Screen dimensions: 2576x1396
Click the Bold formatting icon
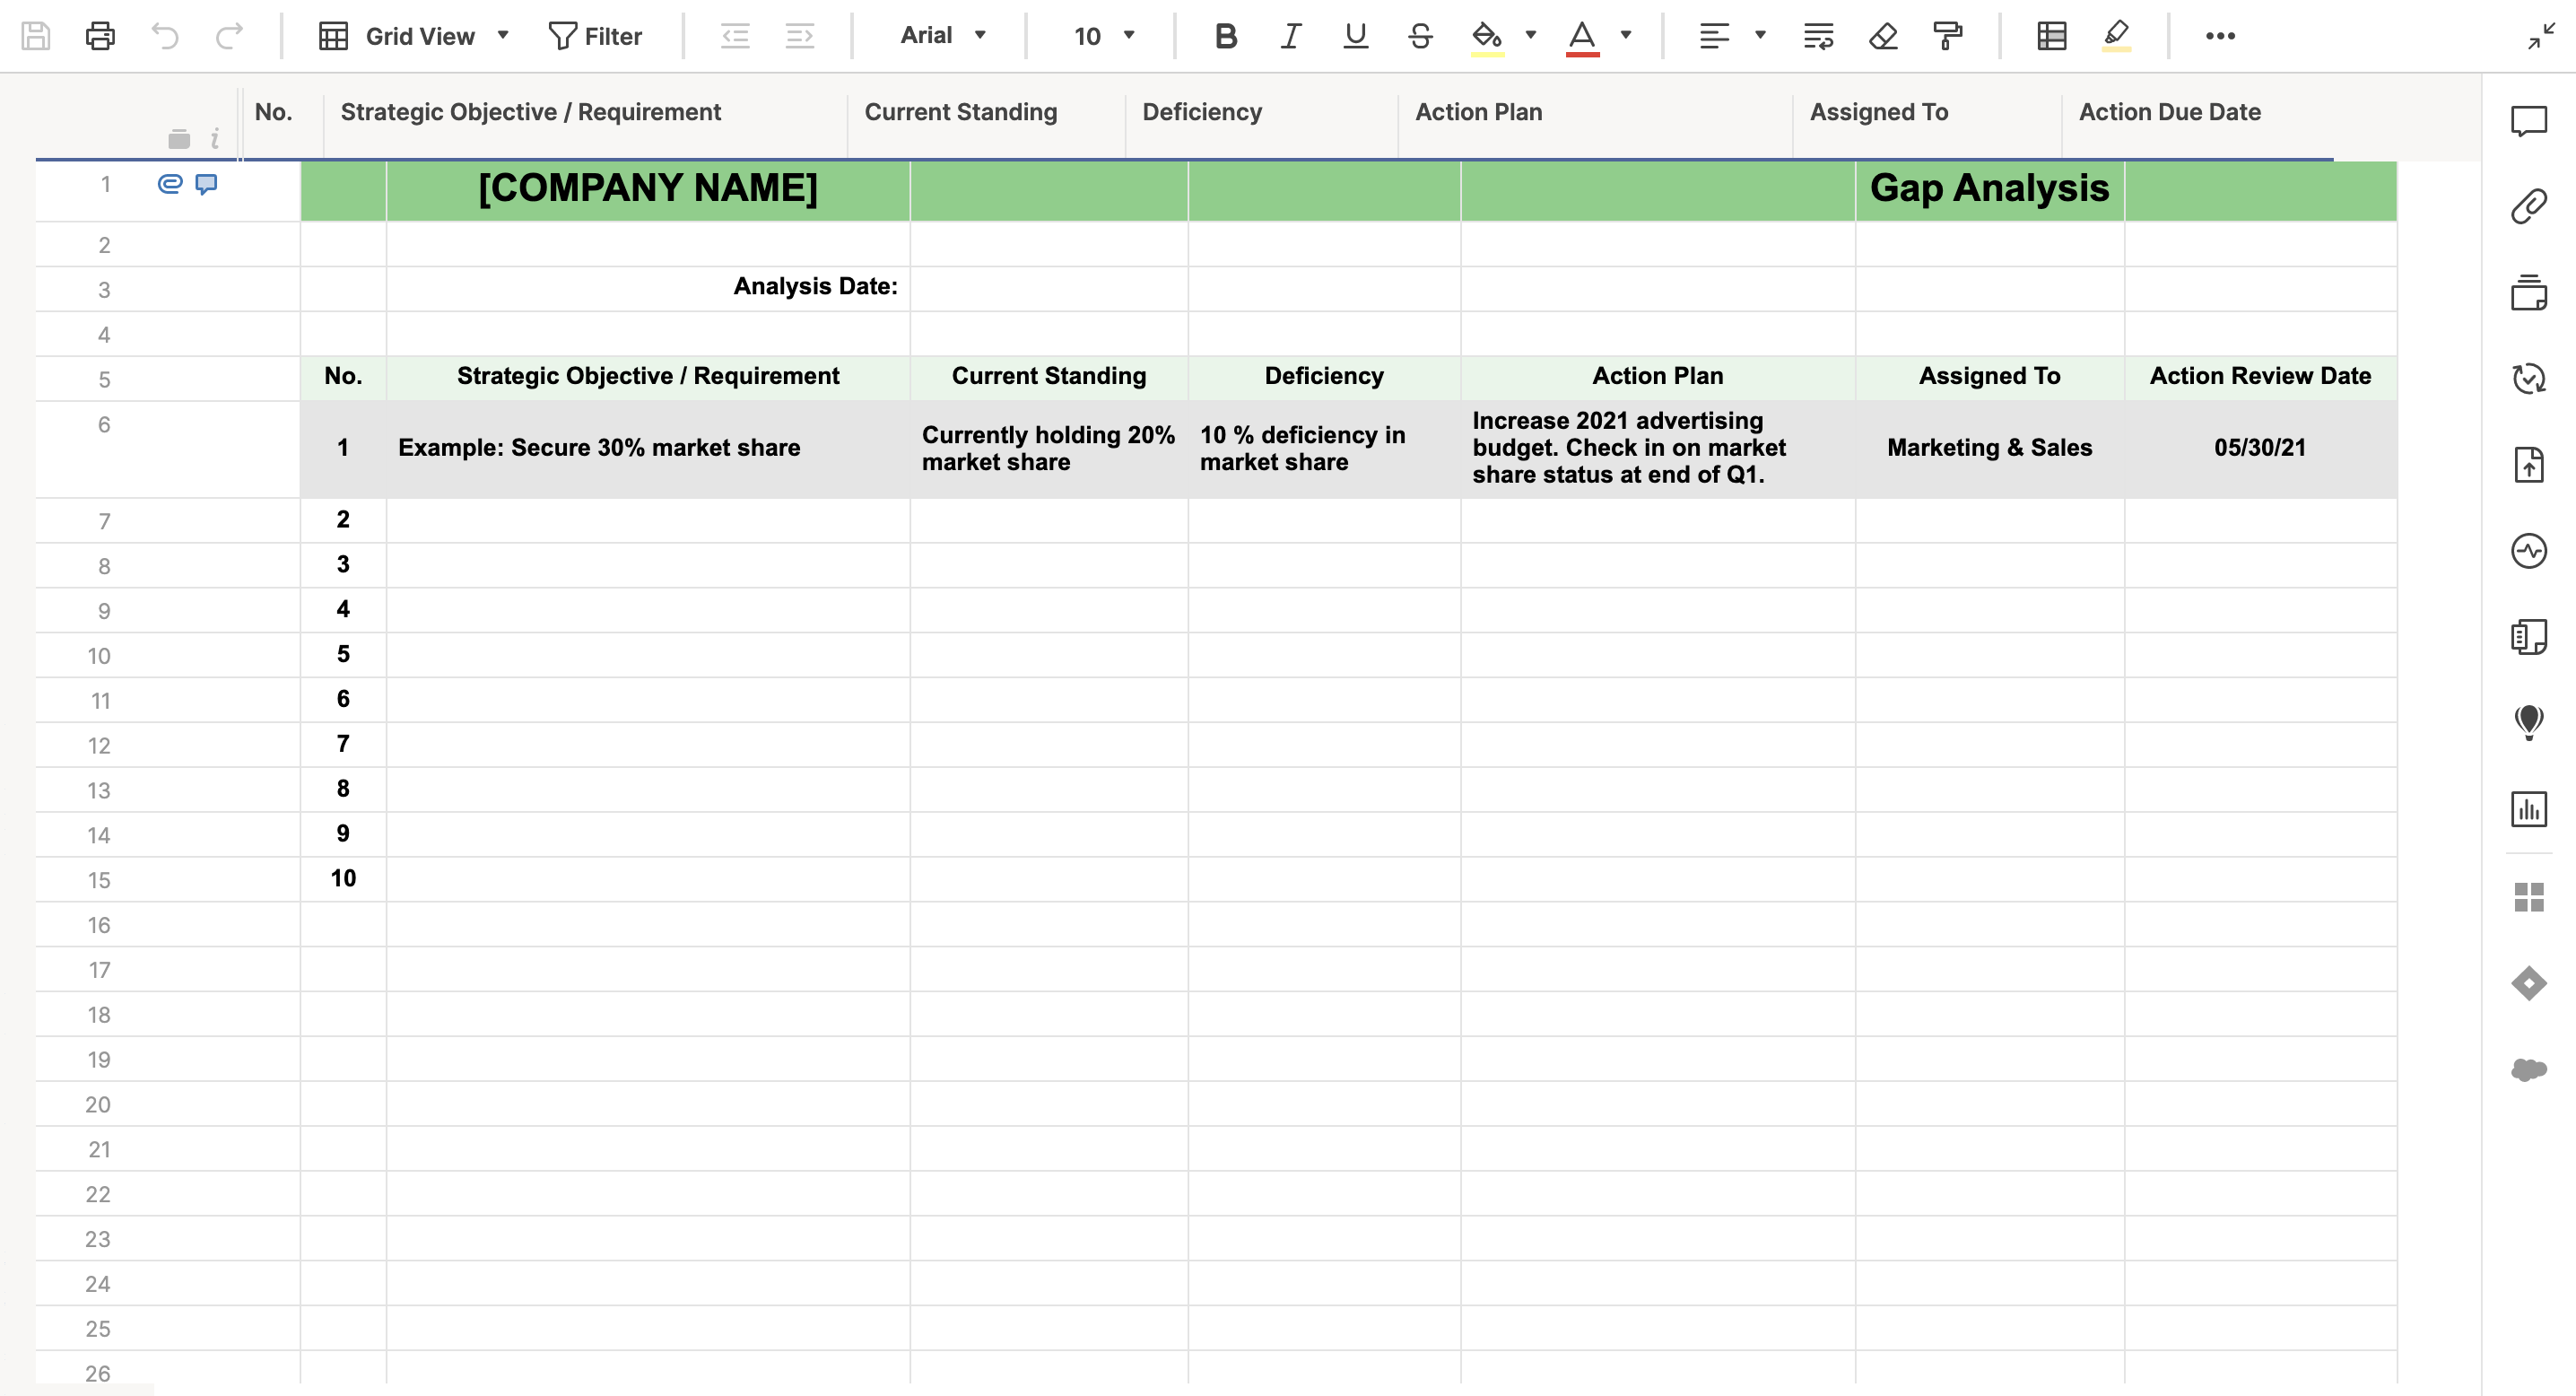1229,32
